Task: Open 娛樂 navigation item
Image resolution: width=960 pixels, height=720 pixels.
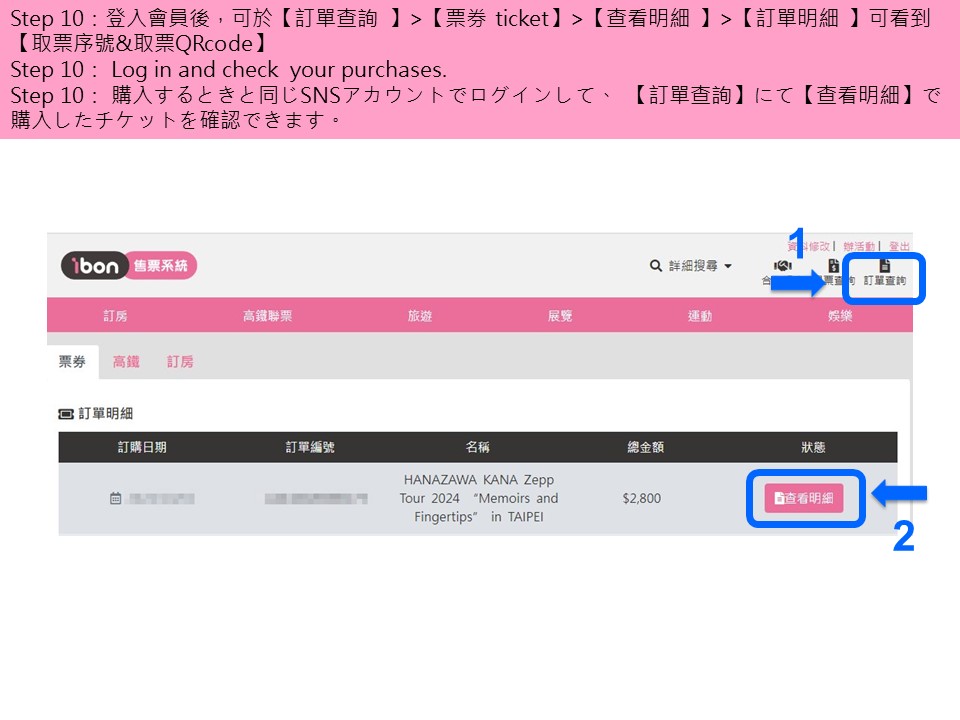Action: click(840, 316)
